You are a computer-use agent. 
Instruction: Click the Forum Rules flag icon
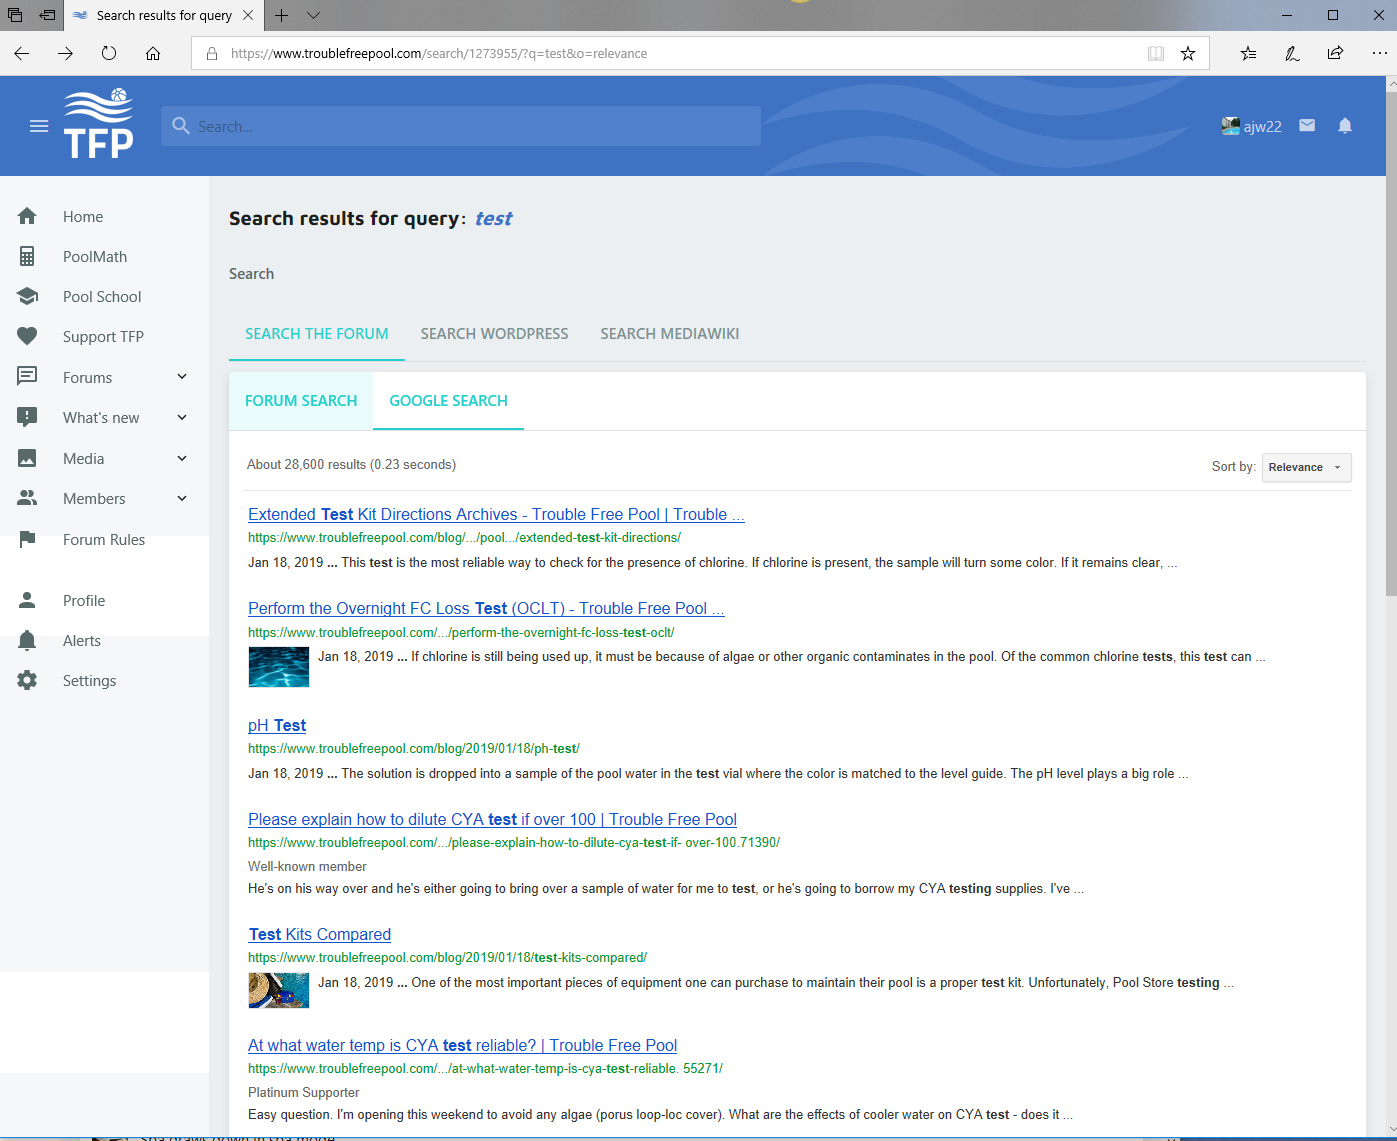coord(27,539)
